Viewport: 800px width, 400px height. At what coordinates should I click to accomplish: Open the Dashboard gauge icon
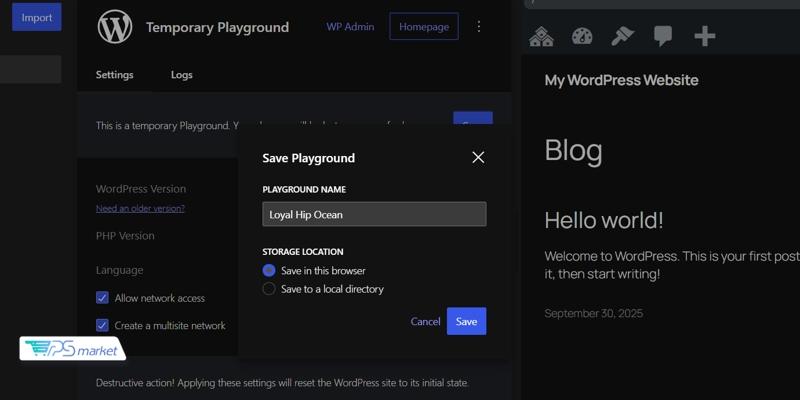(582, 37)
